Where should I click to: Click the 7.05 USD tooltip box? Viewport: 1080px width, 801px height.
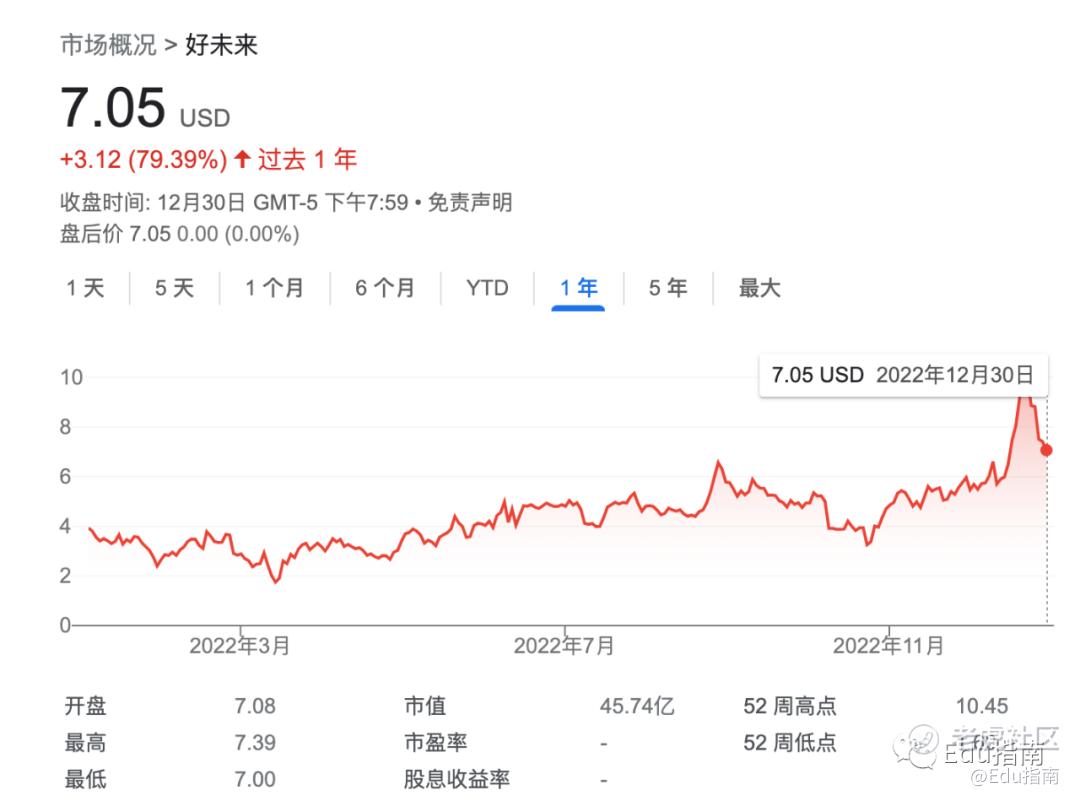click(903, 375)
